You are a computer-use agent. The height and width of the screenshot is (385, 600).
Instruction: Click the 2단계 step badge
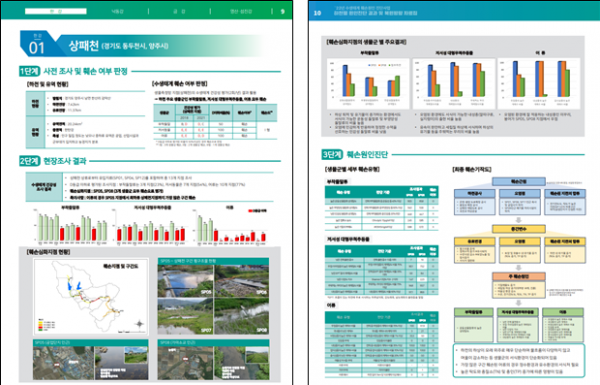(29, 161)
